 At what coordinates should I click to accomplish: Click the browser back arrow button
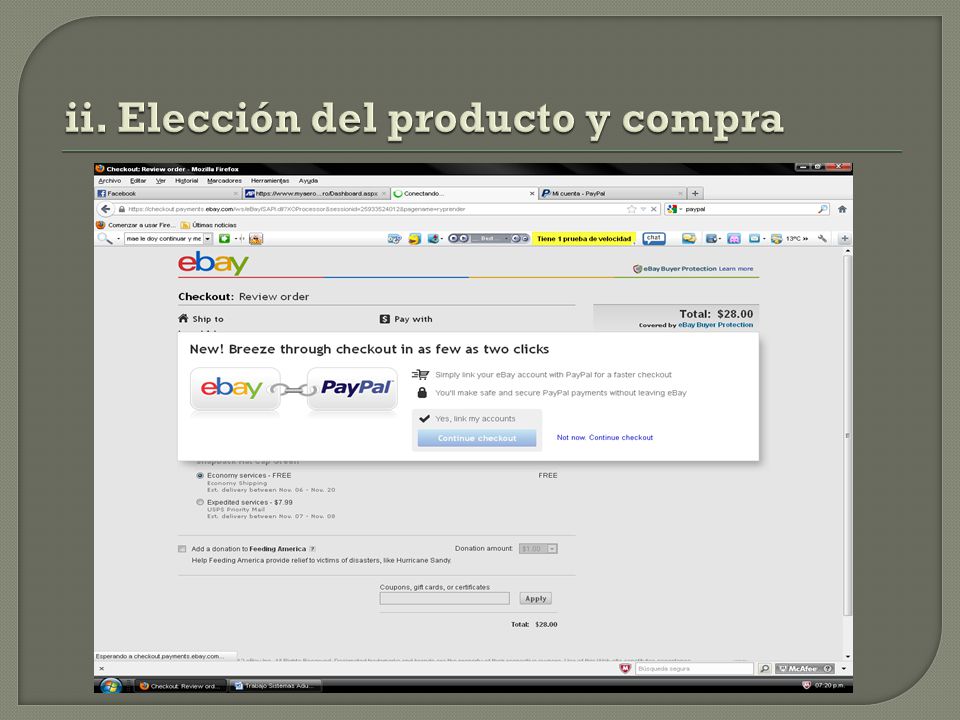(105, 209)
